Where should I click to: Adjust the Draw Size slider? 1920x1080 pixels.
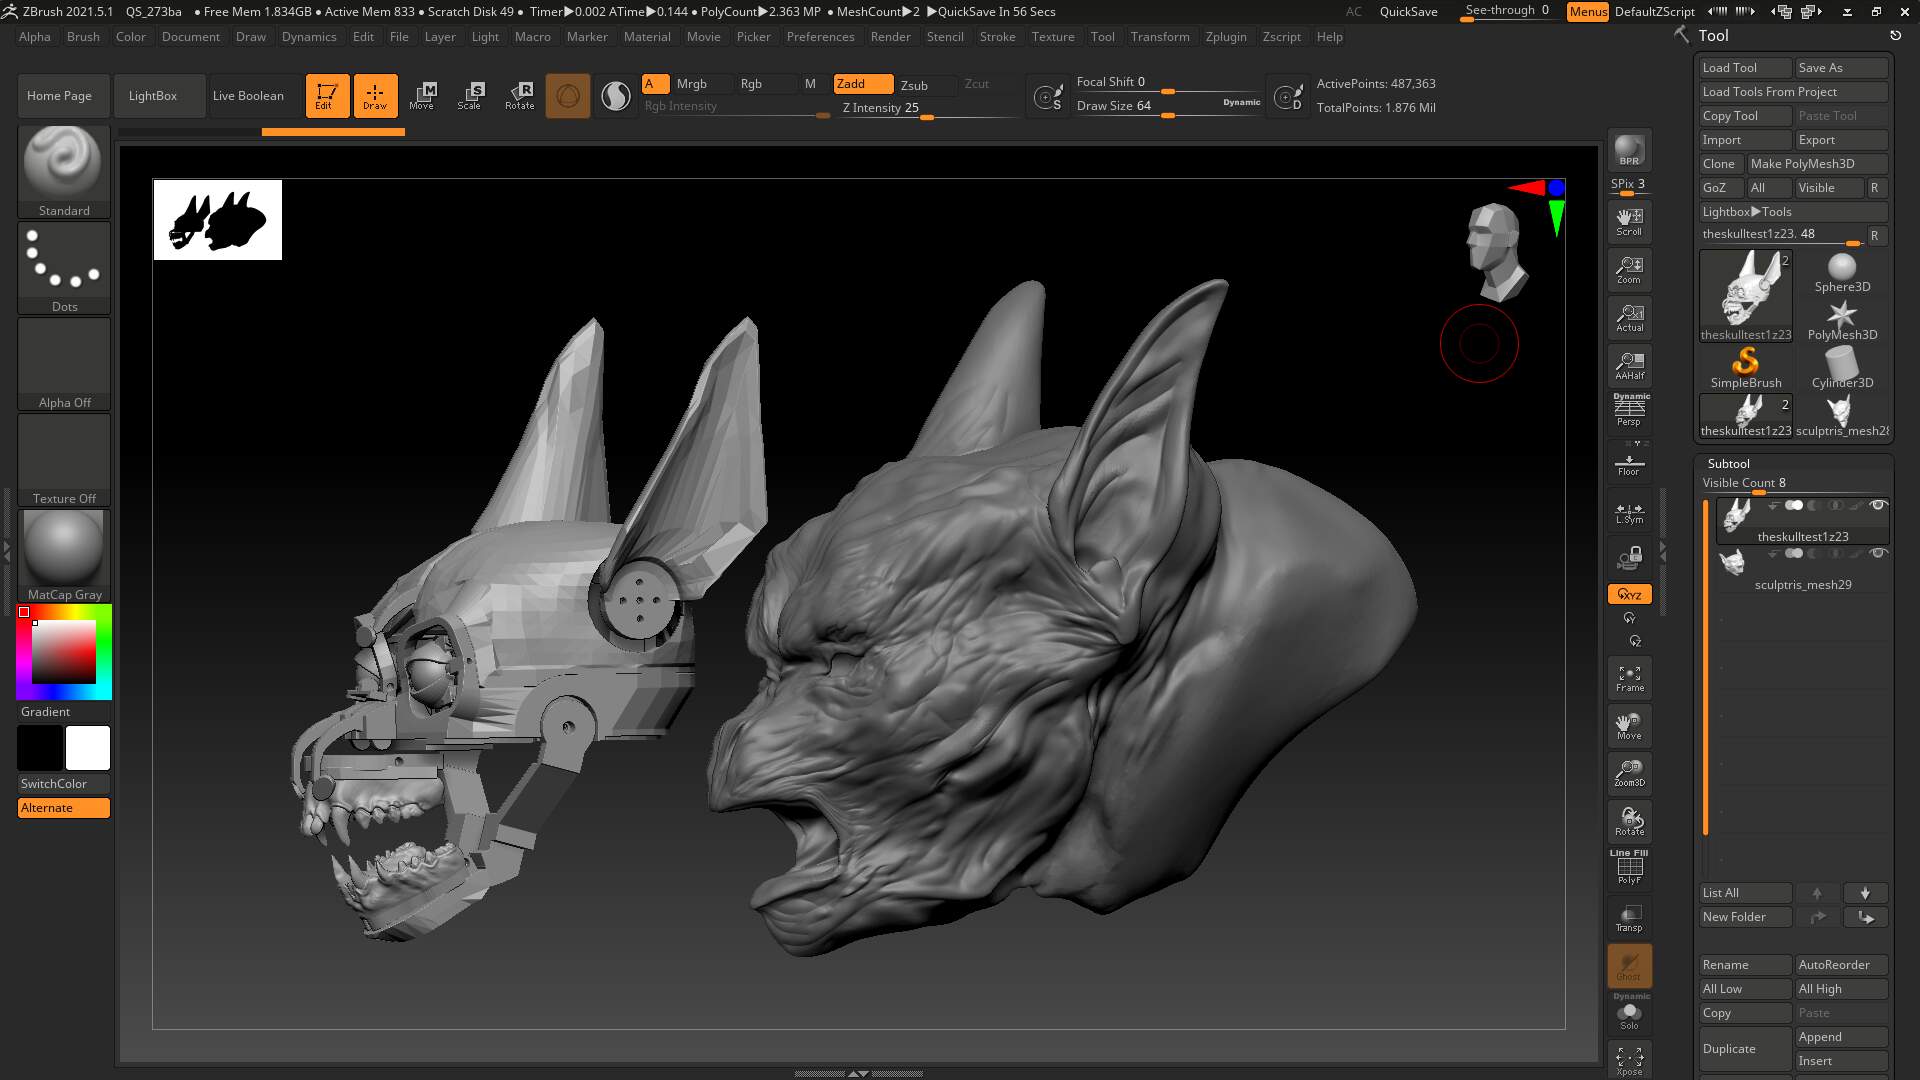(1168, 106)
